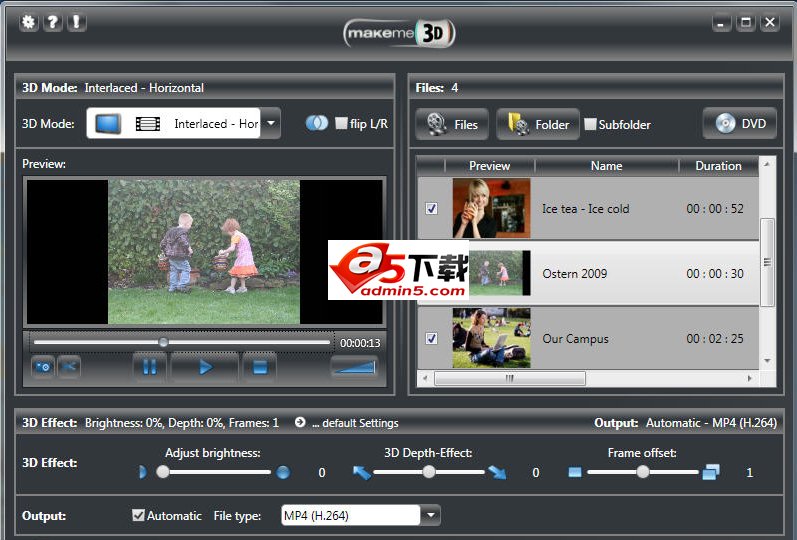Sort by the Preview column header
The height and width of the screenshot is (540, 797).
489,166
